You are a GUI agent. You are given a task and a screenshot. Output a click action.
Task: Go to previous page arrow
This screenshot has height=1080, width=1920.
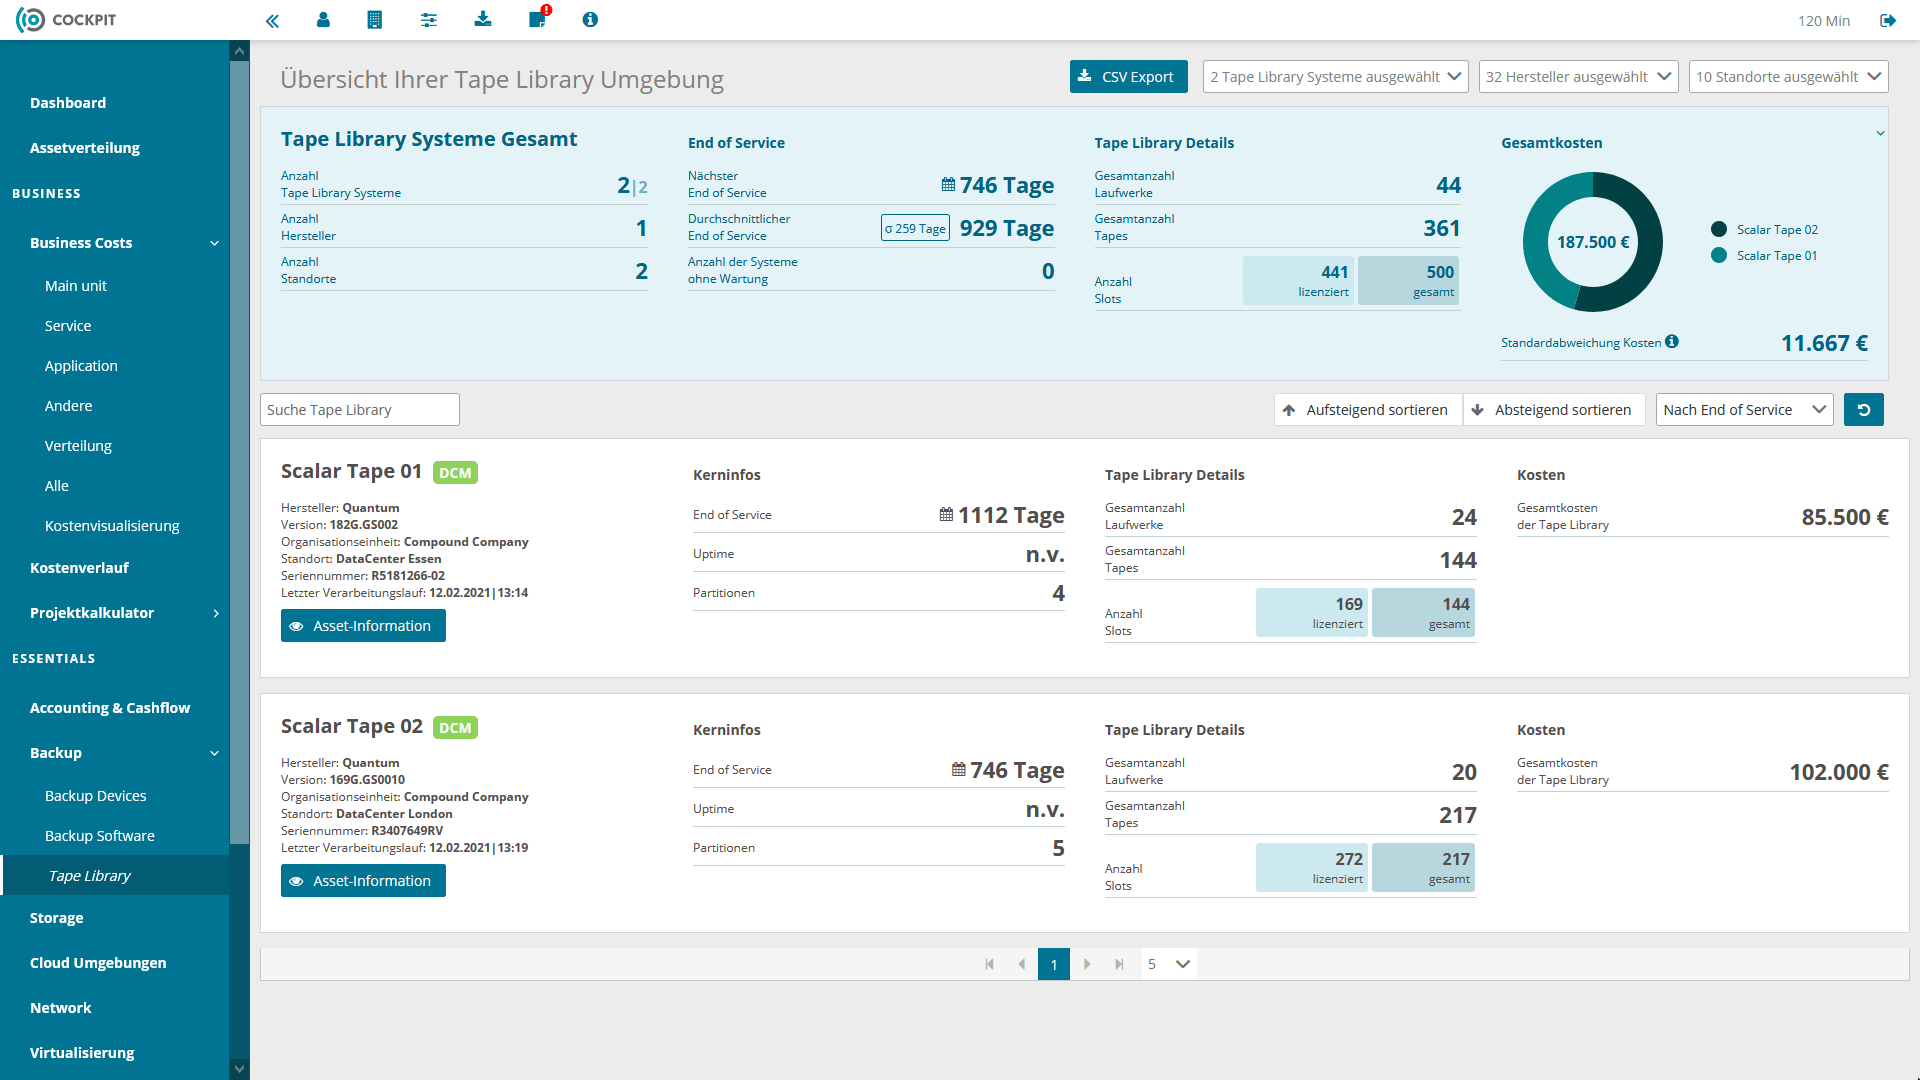pyautogui.click(x=1021, y=964)
